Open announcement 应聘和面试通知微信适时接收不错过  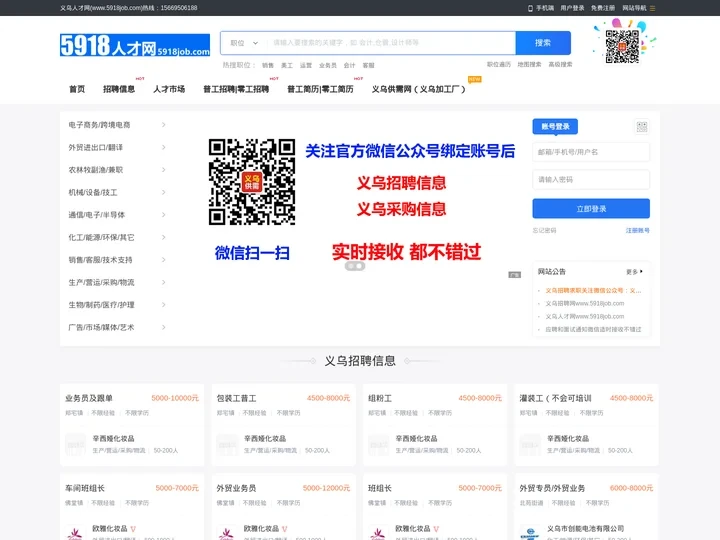pyautogui.click(x=593, y=329)
